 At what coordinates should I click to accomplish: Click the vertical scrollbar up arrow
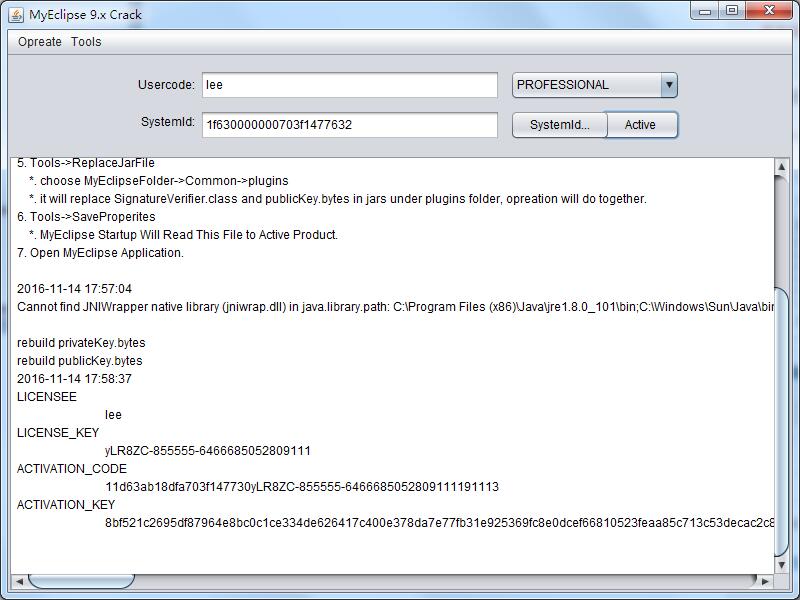click(x=782, y=167)
